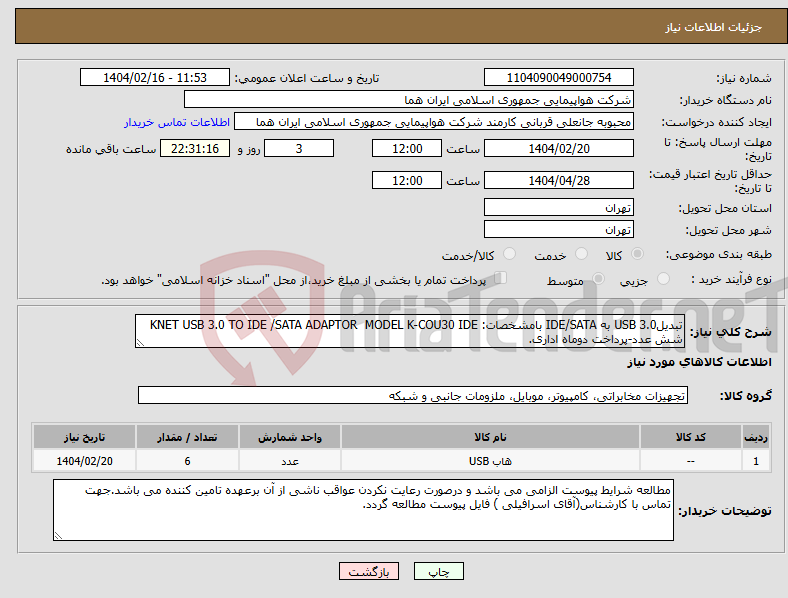Click the اطلاعات کالاهای مورد نیاز heading
This screenshot has height=598, width=788.
(x=699, y=362)
